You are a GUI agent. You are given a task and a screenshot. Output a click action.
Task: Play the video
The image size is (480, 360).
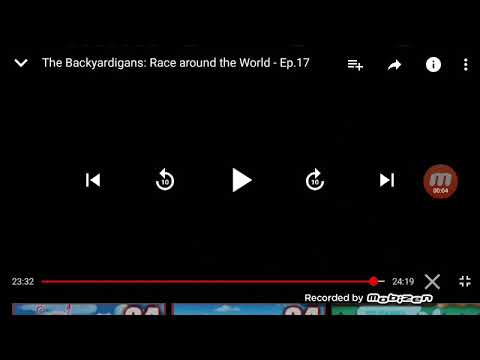[241, 180]
